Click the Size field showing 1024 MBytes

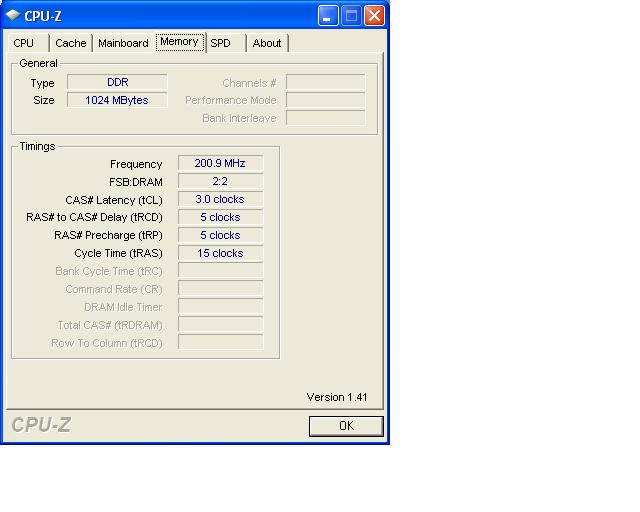click(x=117, y=100)
